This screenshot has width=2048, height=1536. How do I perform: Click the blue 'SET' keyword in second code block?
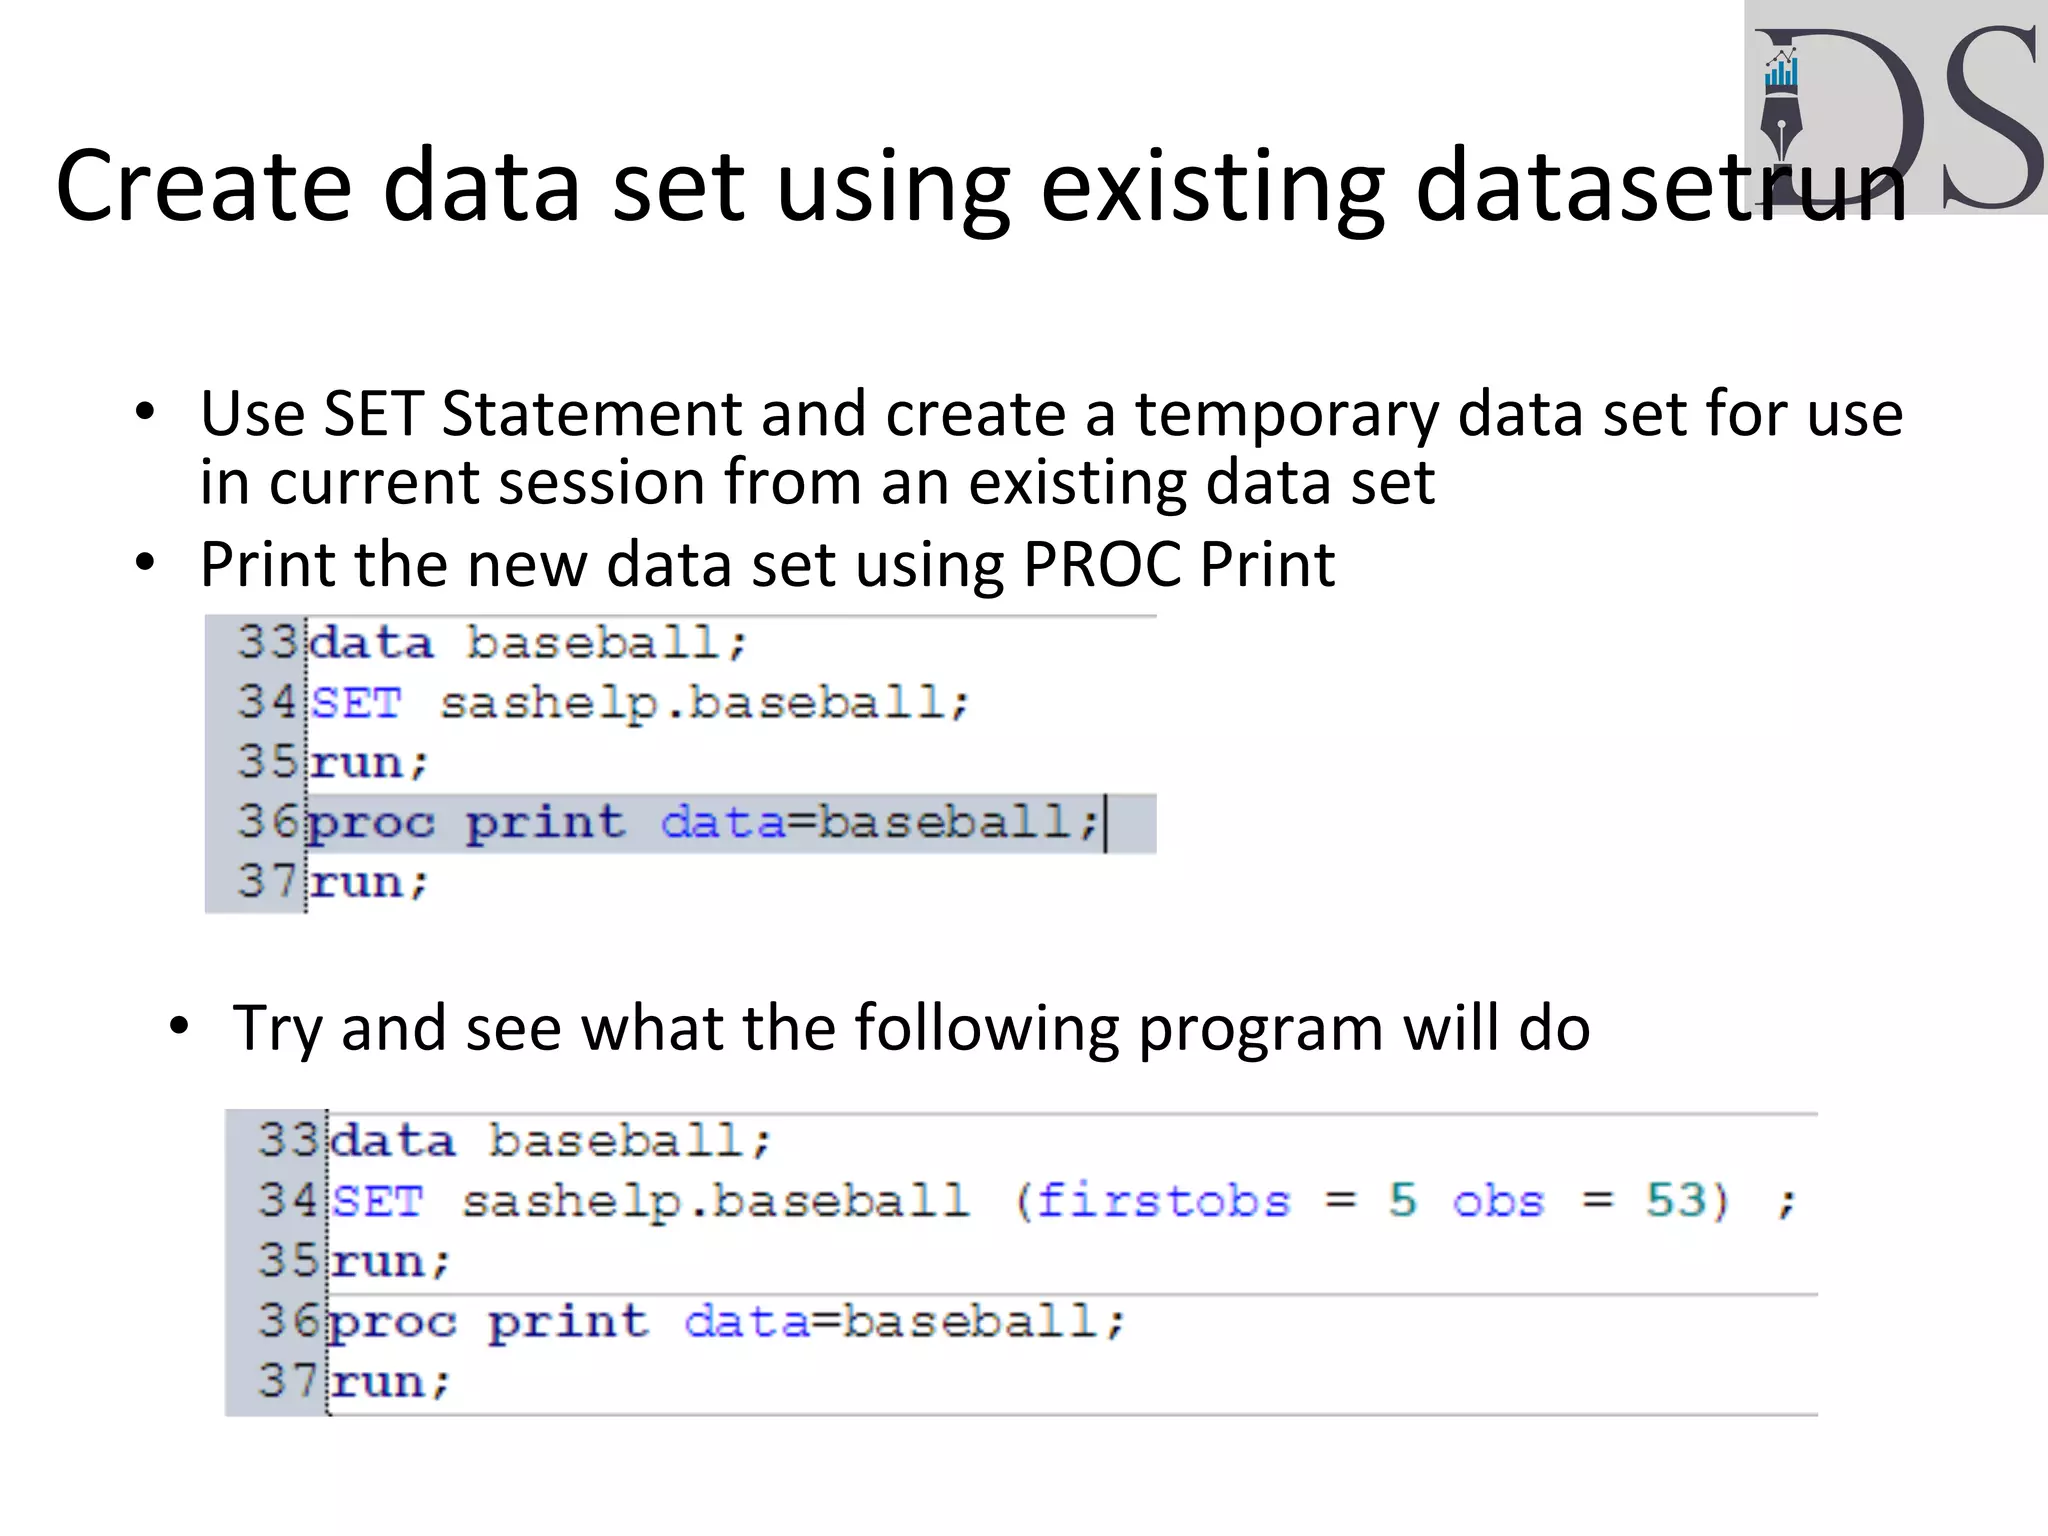click(377, 1201)
